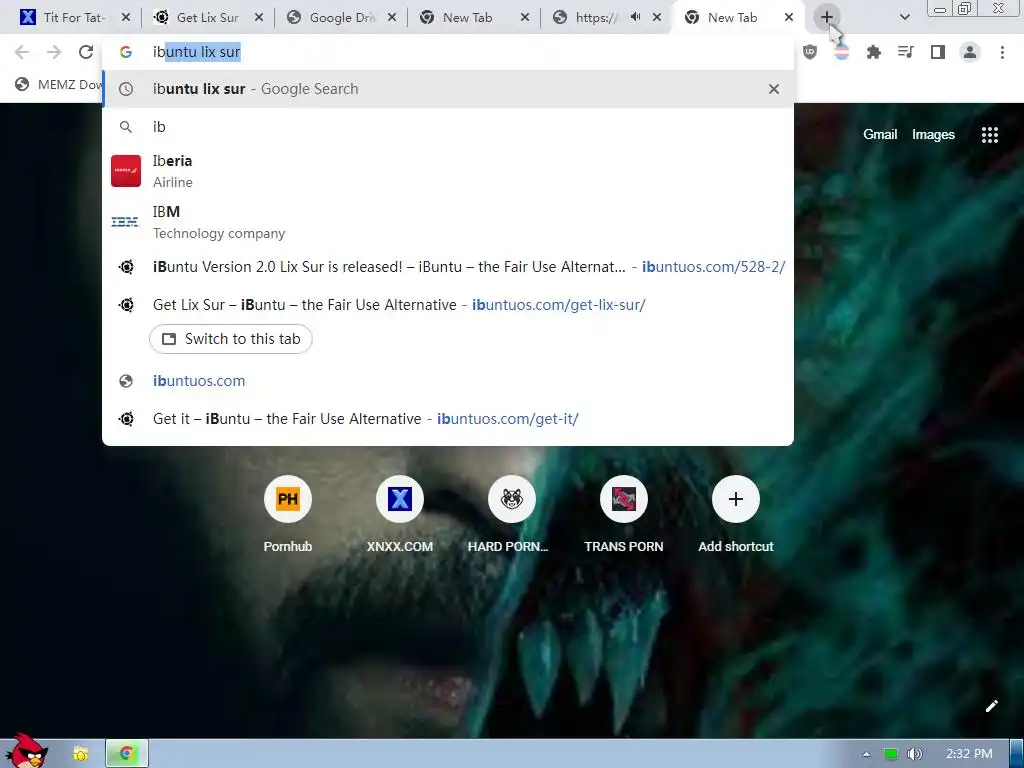This screenshot has height=768, width=1024.
Task: Close the active New Tab
Action: 789,17
